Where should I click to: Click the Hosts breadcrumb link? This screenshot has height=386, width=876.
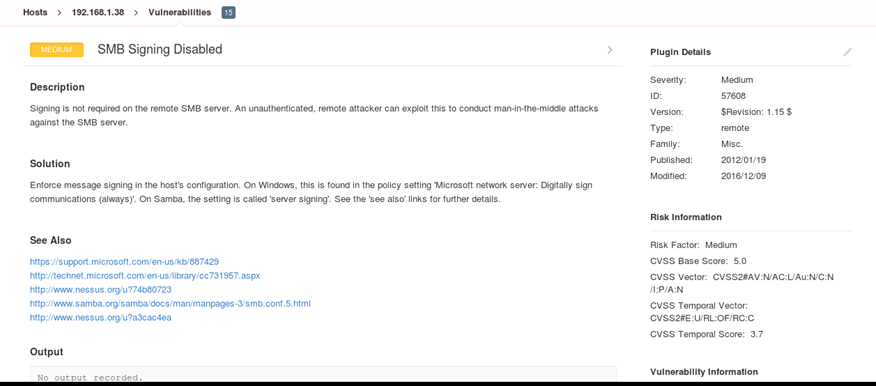(35, 12)
